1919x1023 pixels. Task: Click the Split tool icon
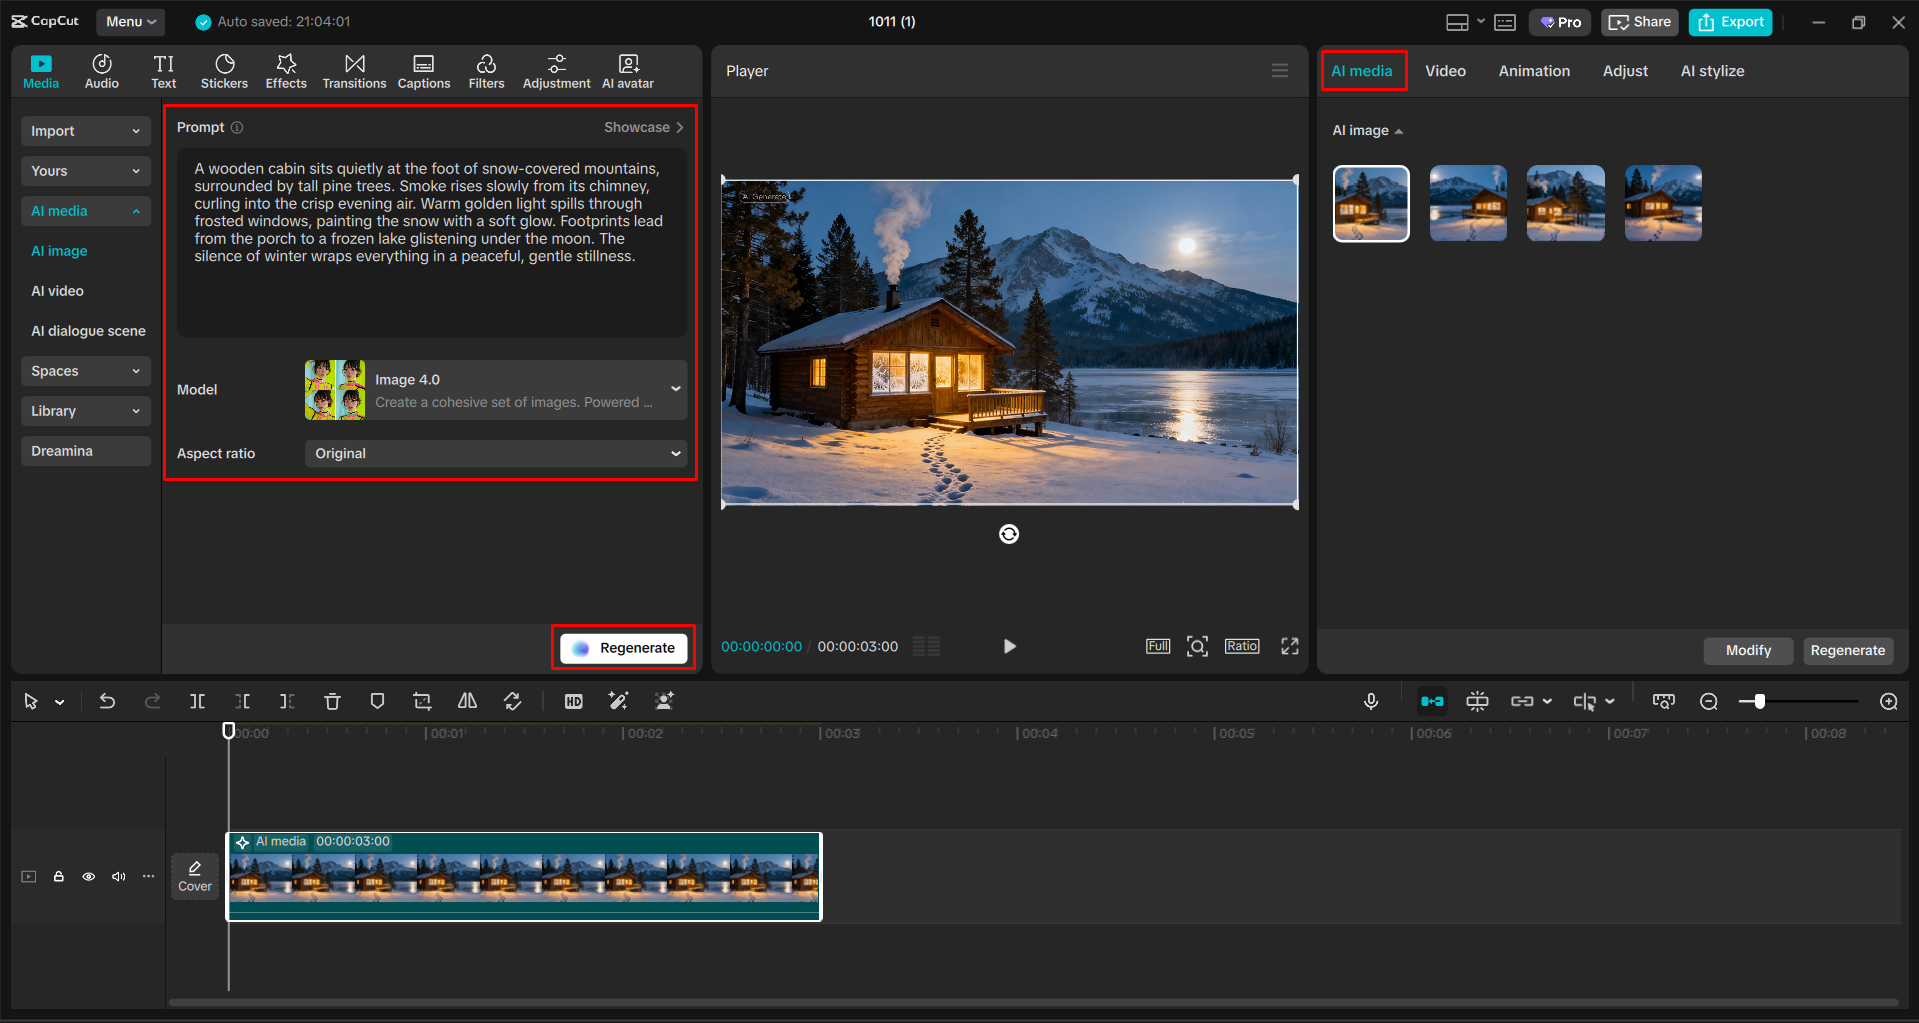click(x=197, y=702)
